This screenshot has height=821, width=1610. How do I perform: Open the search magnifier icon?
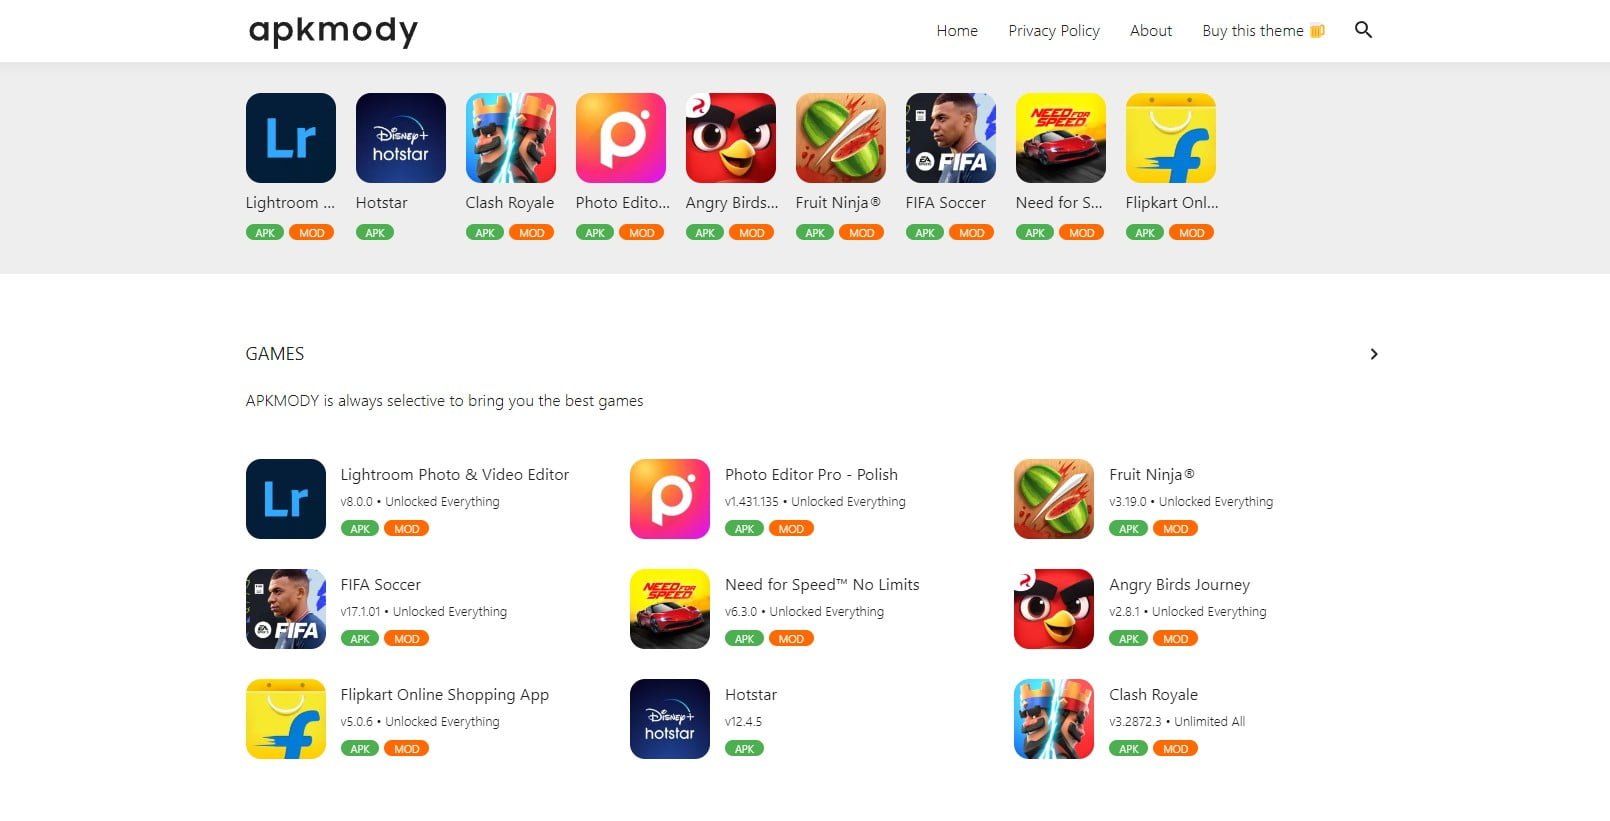click(x=1363, y=30)
